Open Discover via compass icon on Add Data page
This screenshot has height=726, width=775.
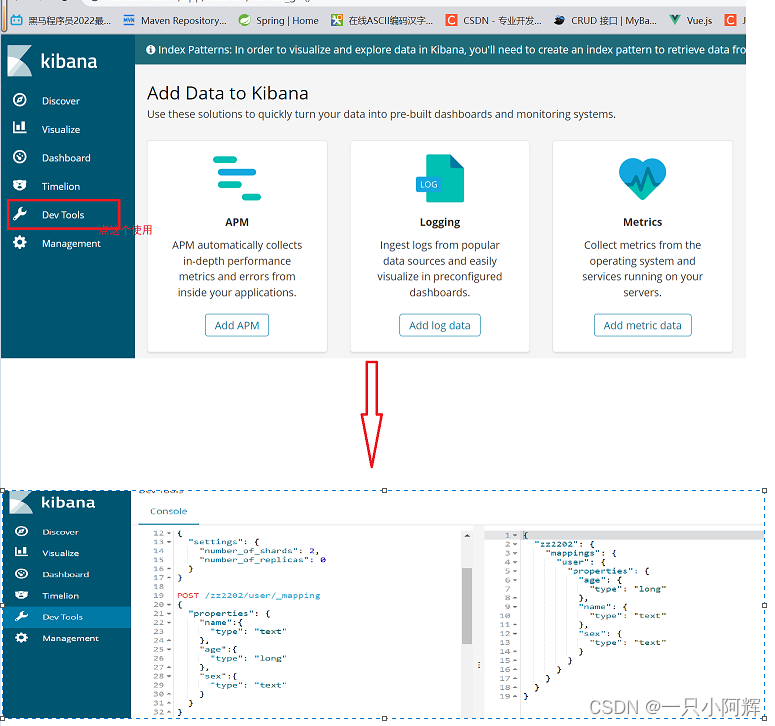[x=20, y=100]
